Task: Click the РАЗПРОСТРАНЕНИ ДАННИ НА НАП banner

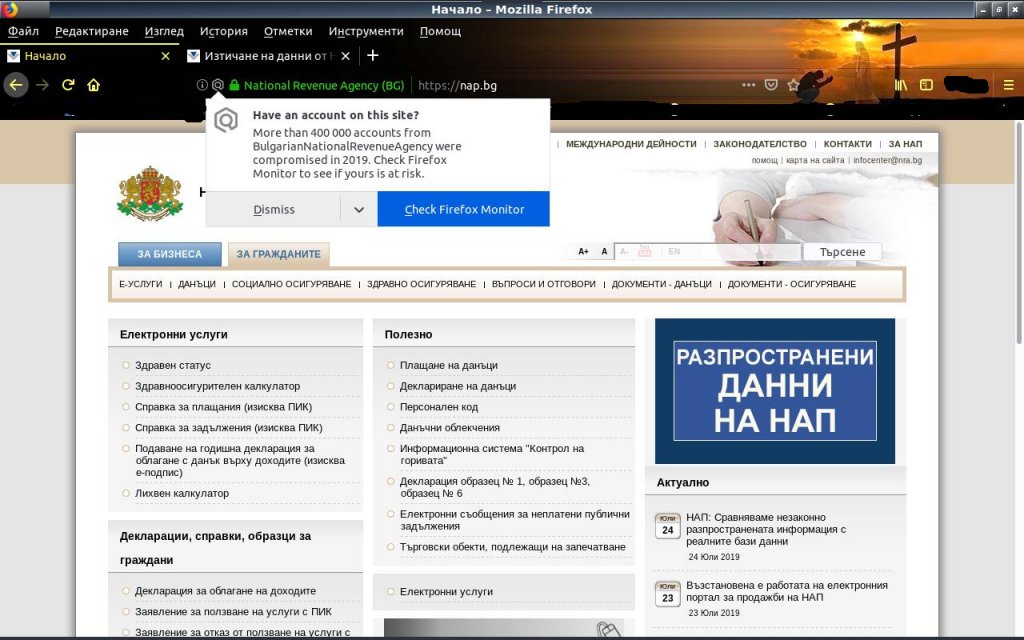Action: coord(775,391)
